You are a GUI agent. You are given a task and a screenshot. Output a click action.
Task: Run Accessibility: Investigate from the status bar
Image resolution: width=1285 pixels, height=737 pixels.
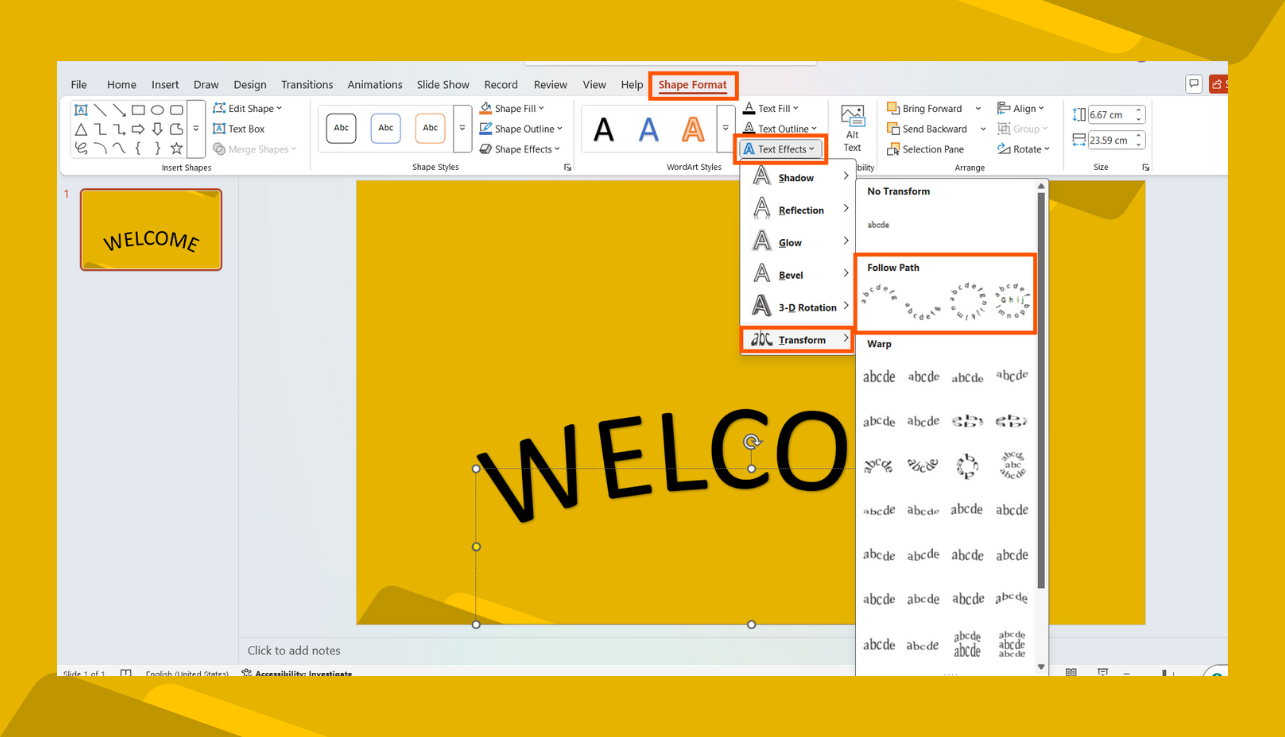click(x=300, y=673)
